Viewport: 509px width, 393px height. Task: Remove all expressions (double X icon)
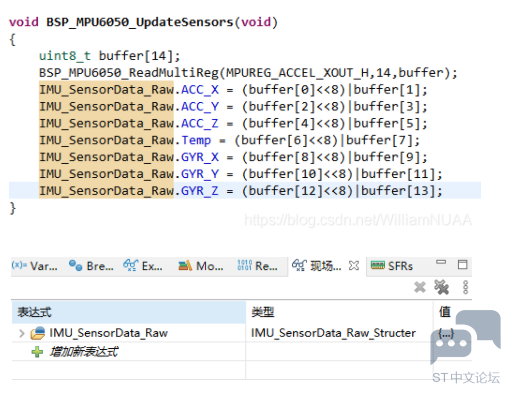click(x=442, y=287)
